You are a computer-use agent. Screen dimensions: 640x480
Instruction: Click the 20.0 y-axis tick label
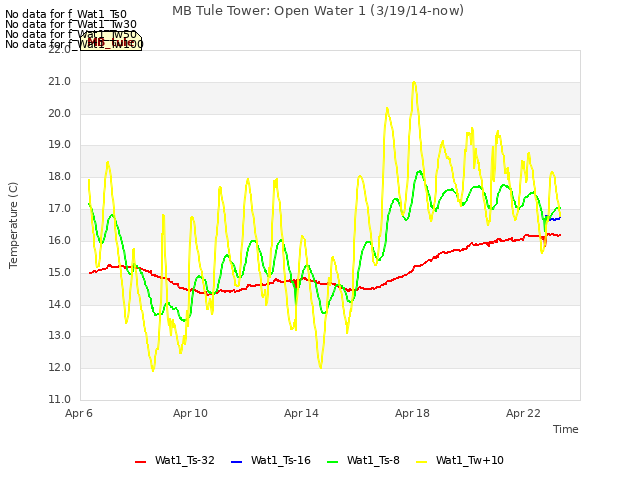[60, 113]
